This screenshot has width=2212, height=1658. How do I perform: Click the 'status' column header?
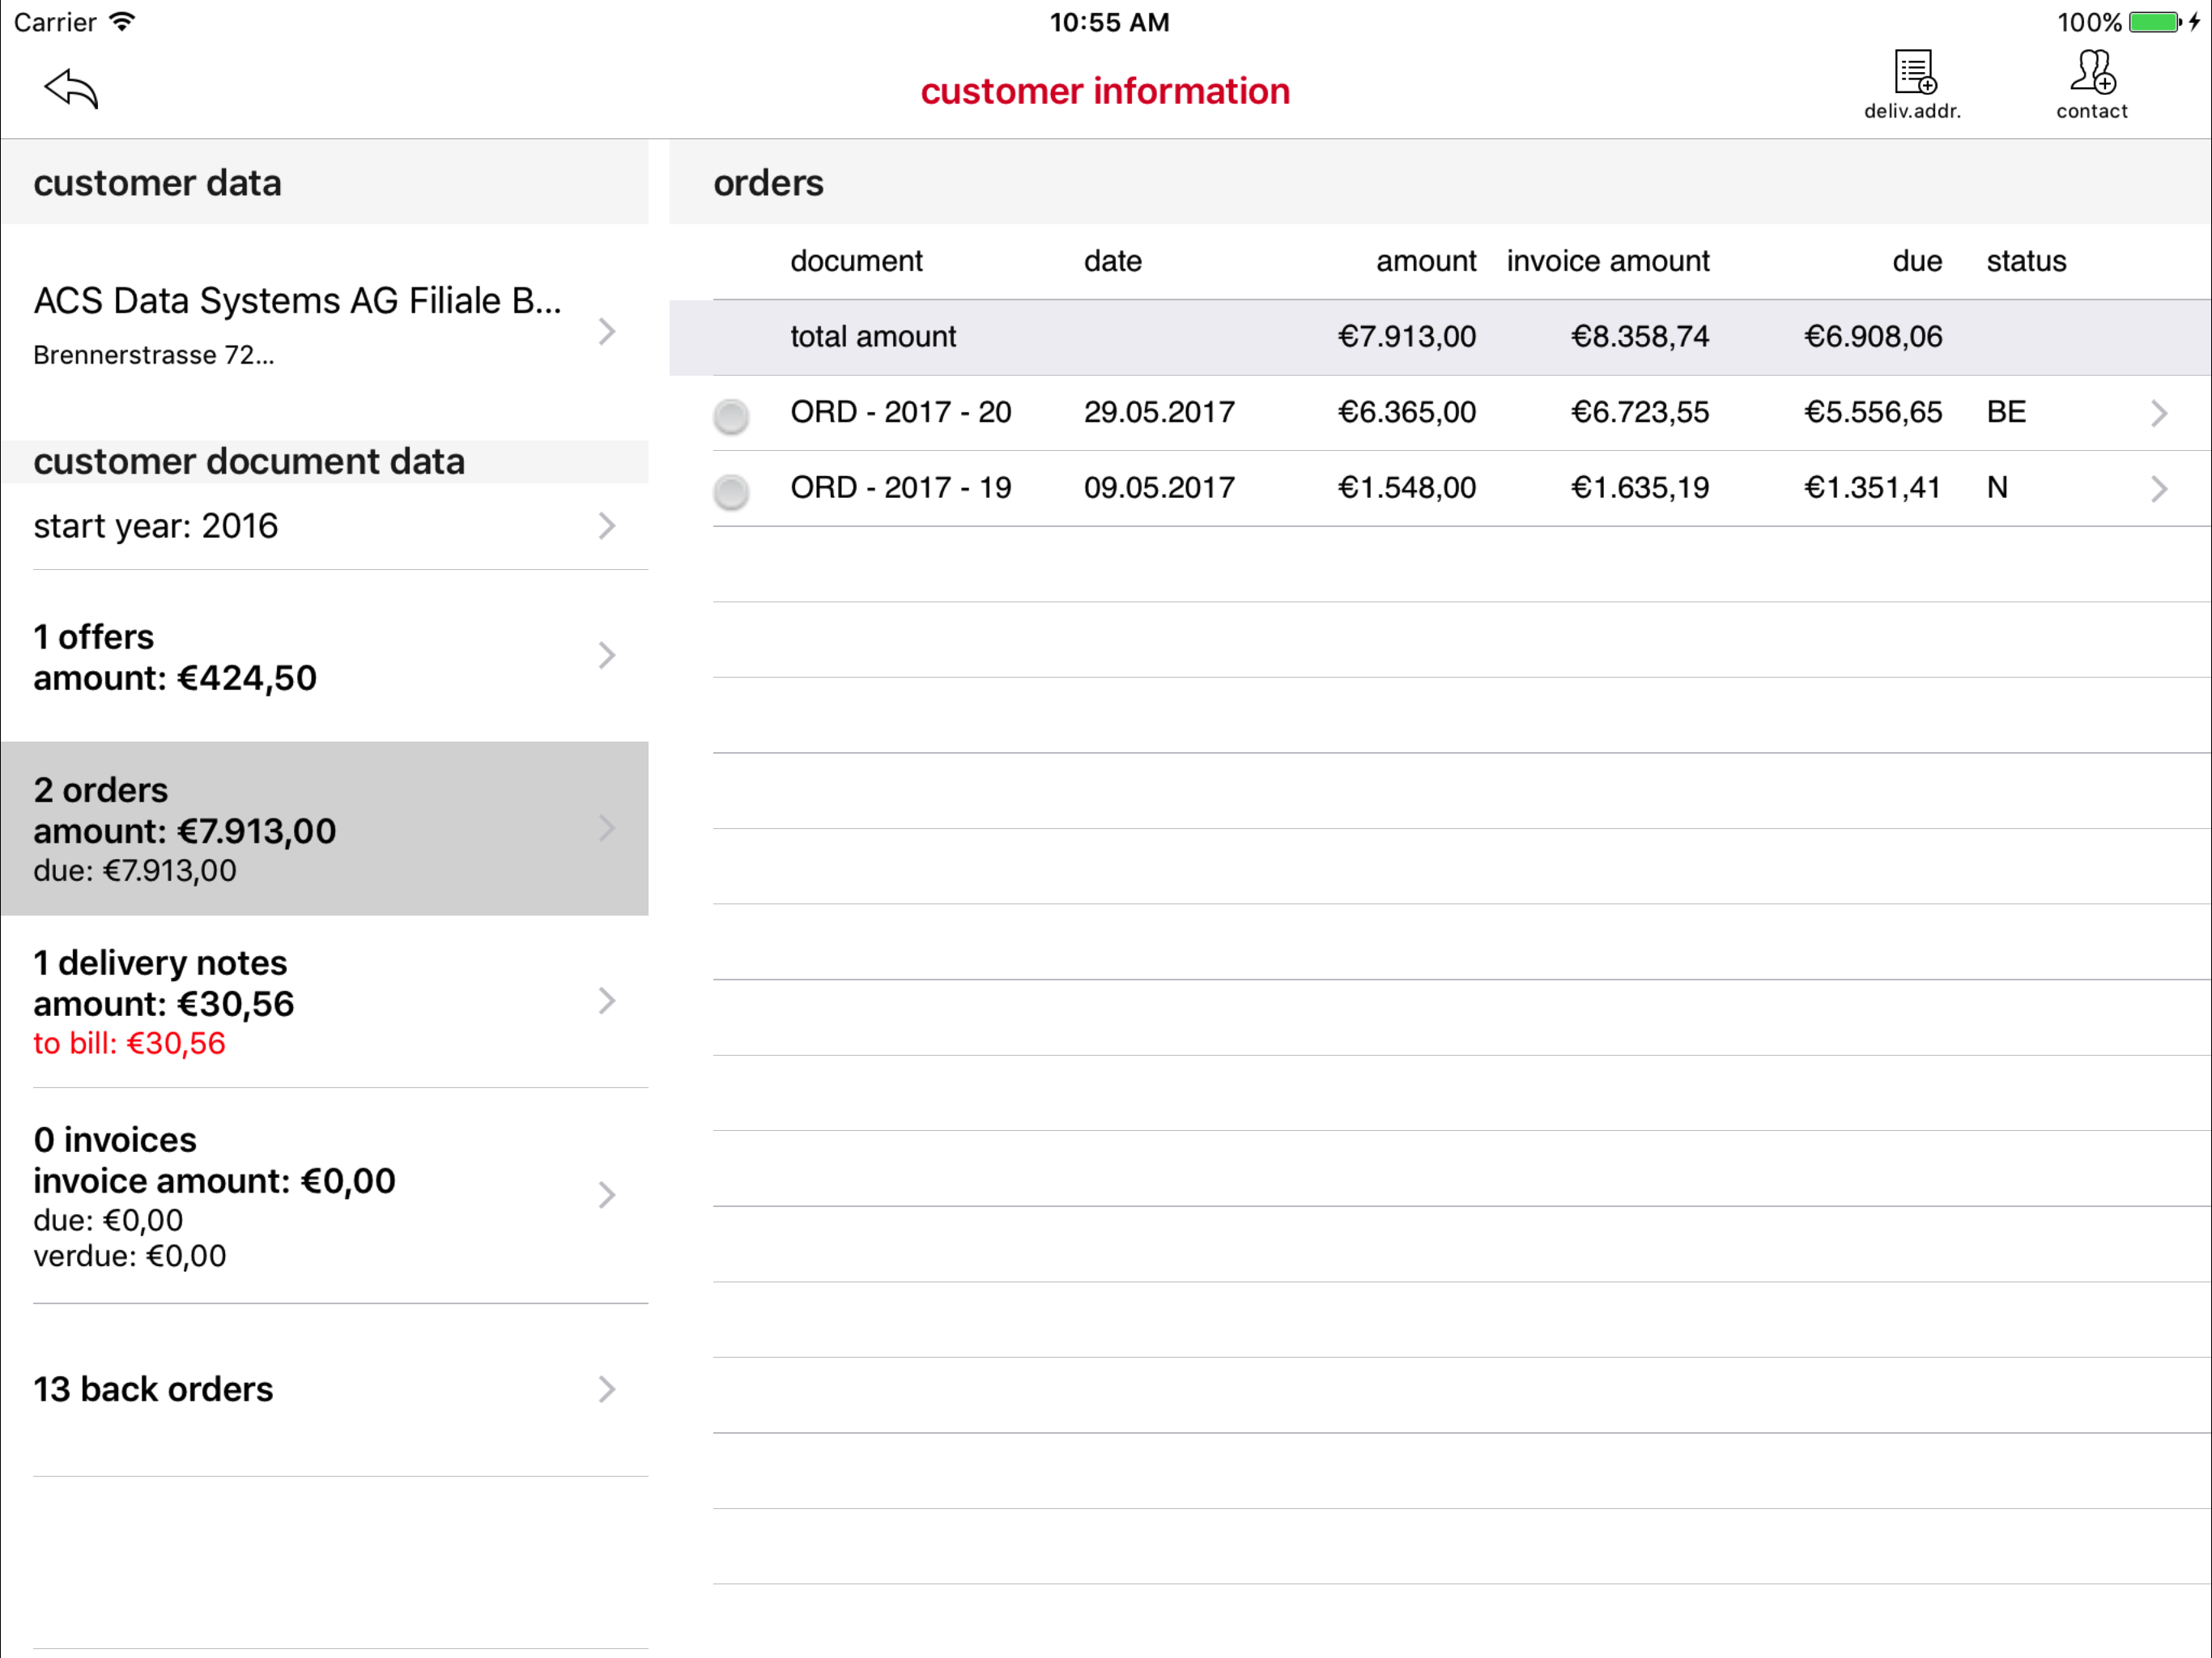pyautogui.click(x=2026, y=261)
